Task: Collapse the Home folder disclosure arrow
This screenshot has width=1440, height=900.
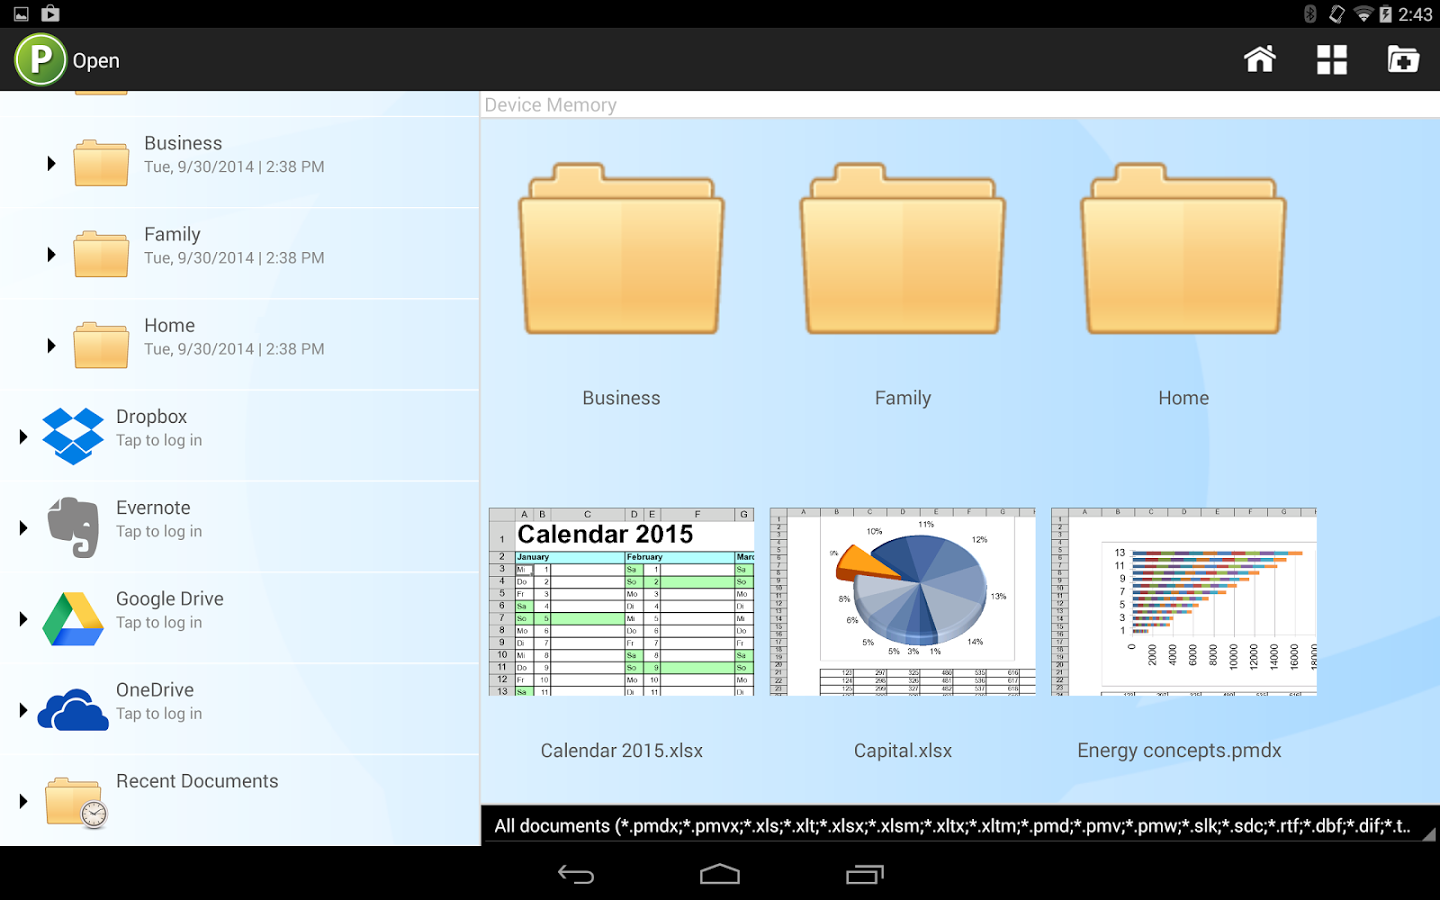Action: click(52, 345)
